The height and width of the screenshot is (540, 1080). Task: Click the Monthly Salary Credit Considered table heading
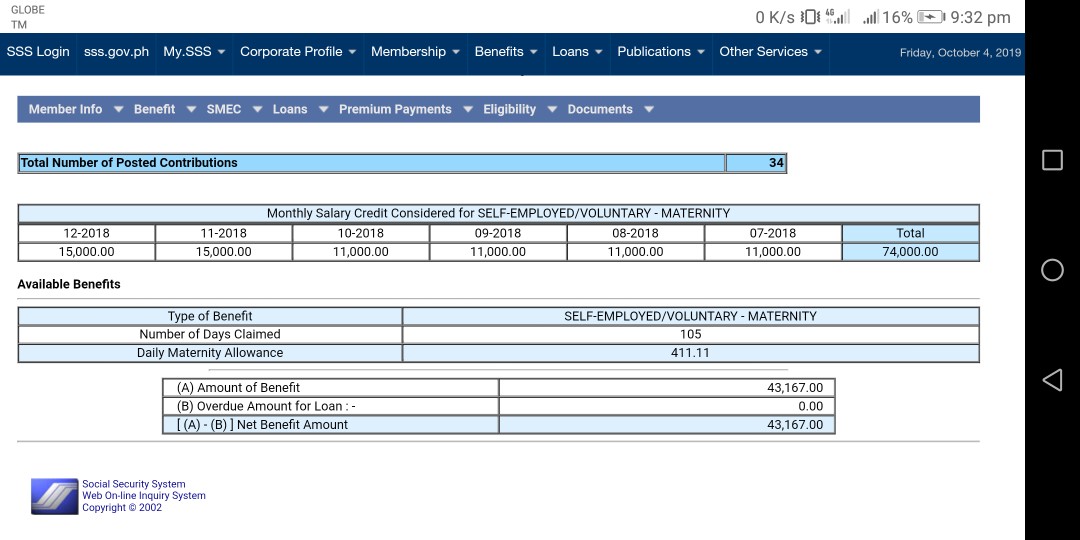click(x=498, y=214)
